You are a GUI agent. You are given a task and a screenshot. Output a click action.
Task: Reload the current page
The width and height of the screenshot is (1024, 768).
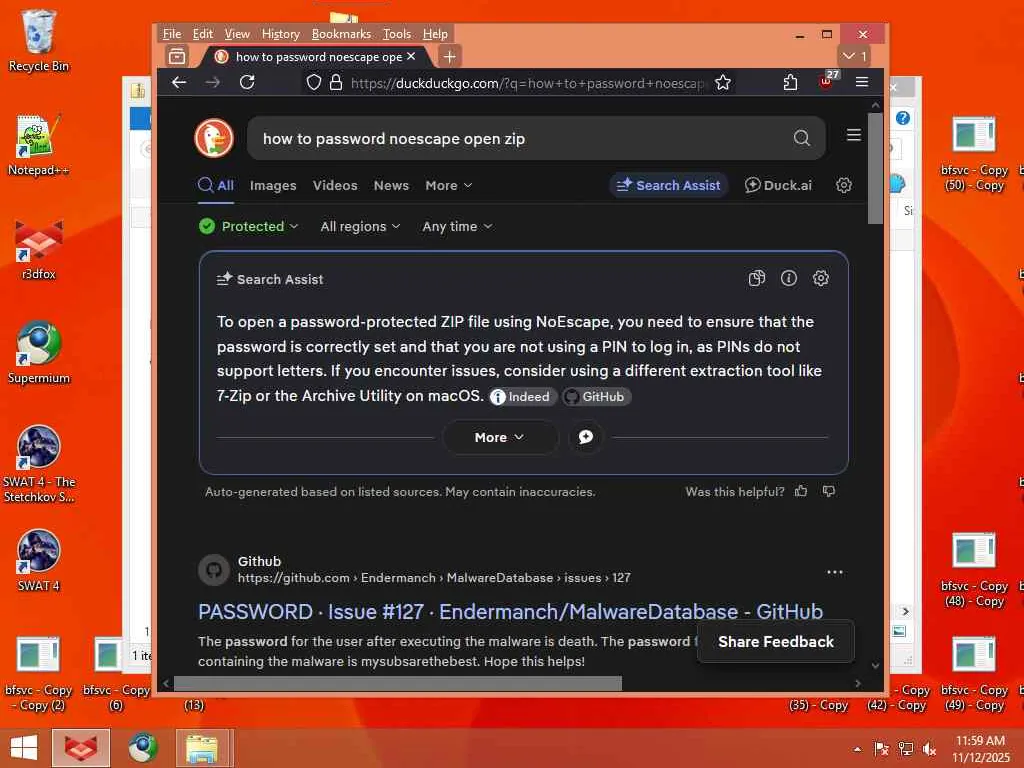pyautogui.click(x=247, y=82)
